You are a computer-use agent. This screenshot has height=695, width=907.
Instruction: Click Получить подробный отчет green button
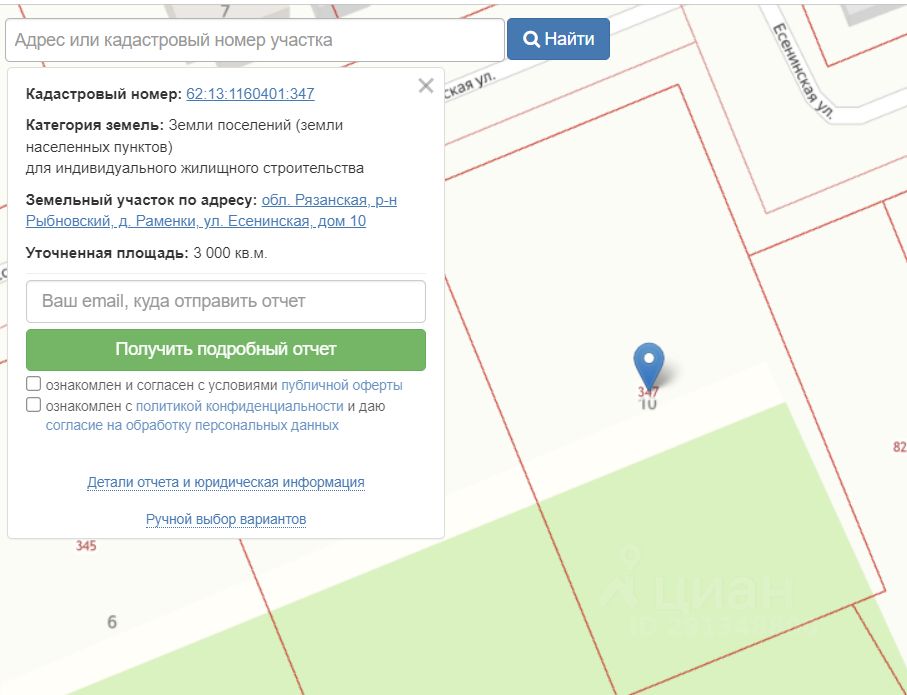pyautogui.click(x=226, y=350)
